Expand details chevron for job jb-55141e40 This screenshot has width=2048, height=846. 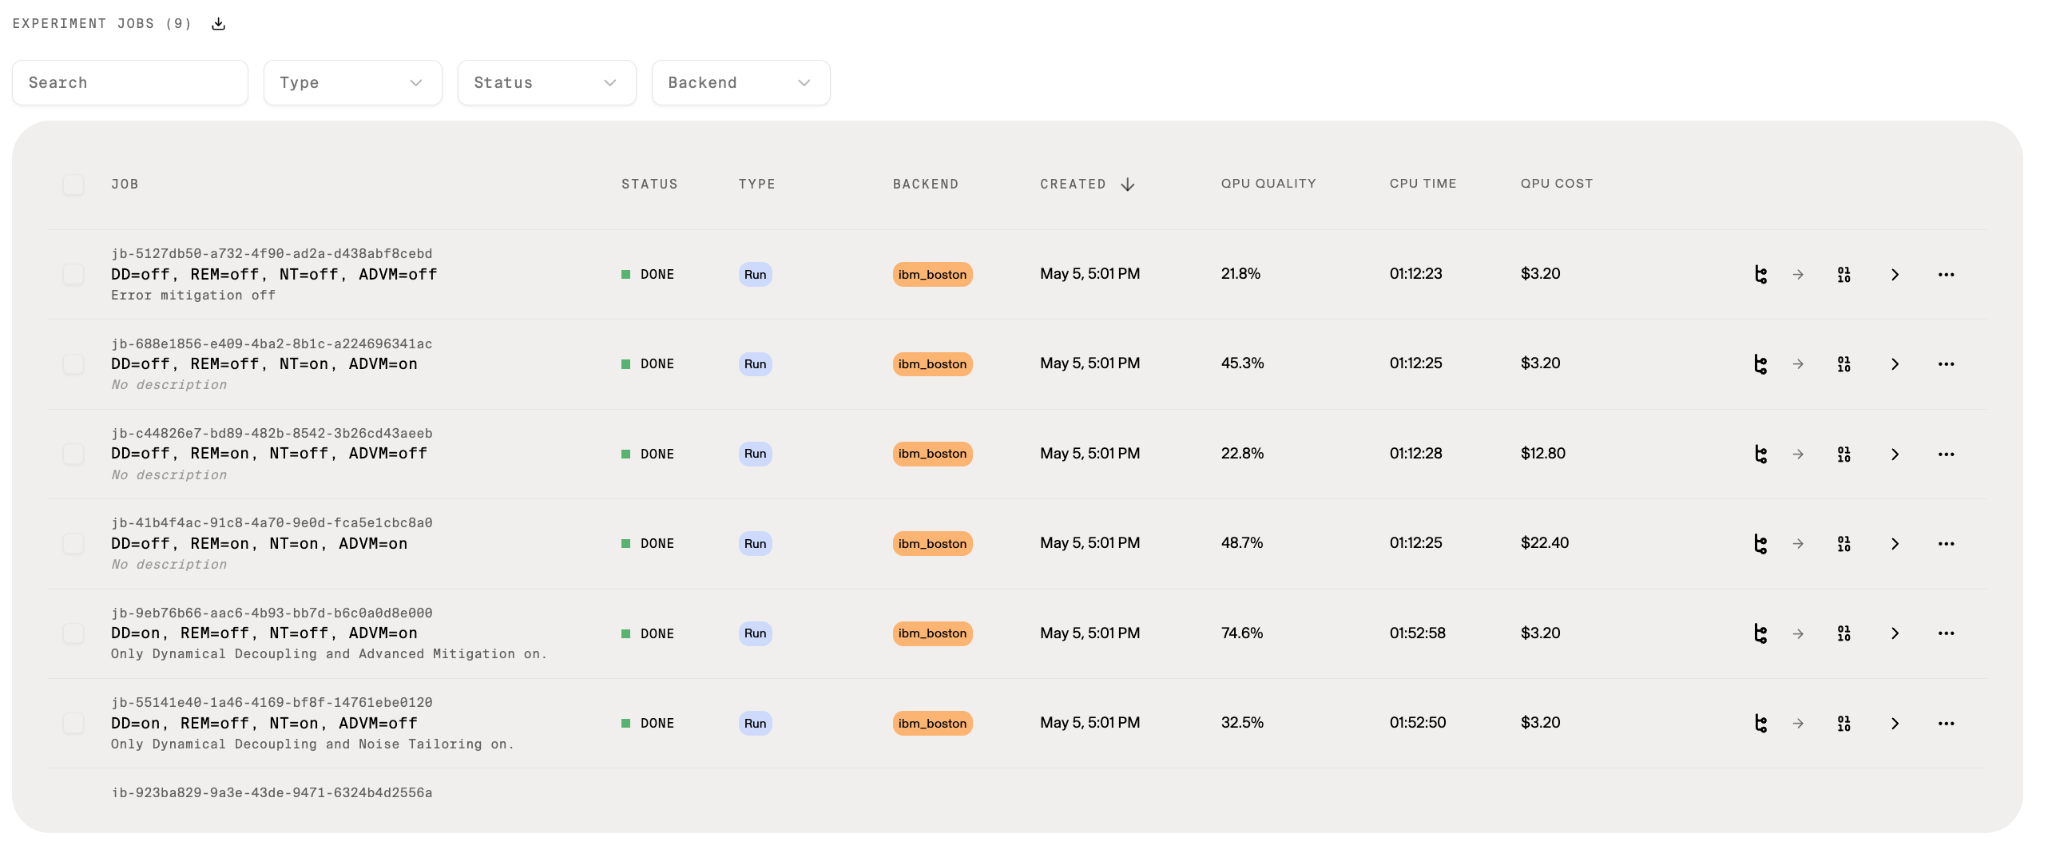click(1895, 724)
